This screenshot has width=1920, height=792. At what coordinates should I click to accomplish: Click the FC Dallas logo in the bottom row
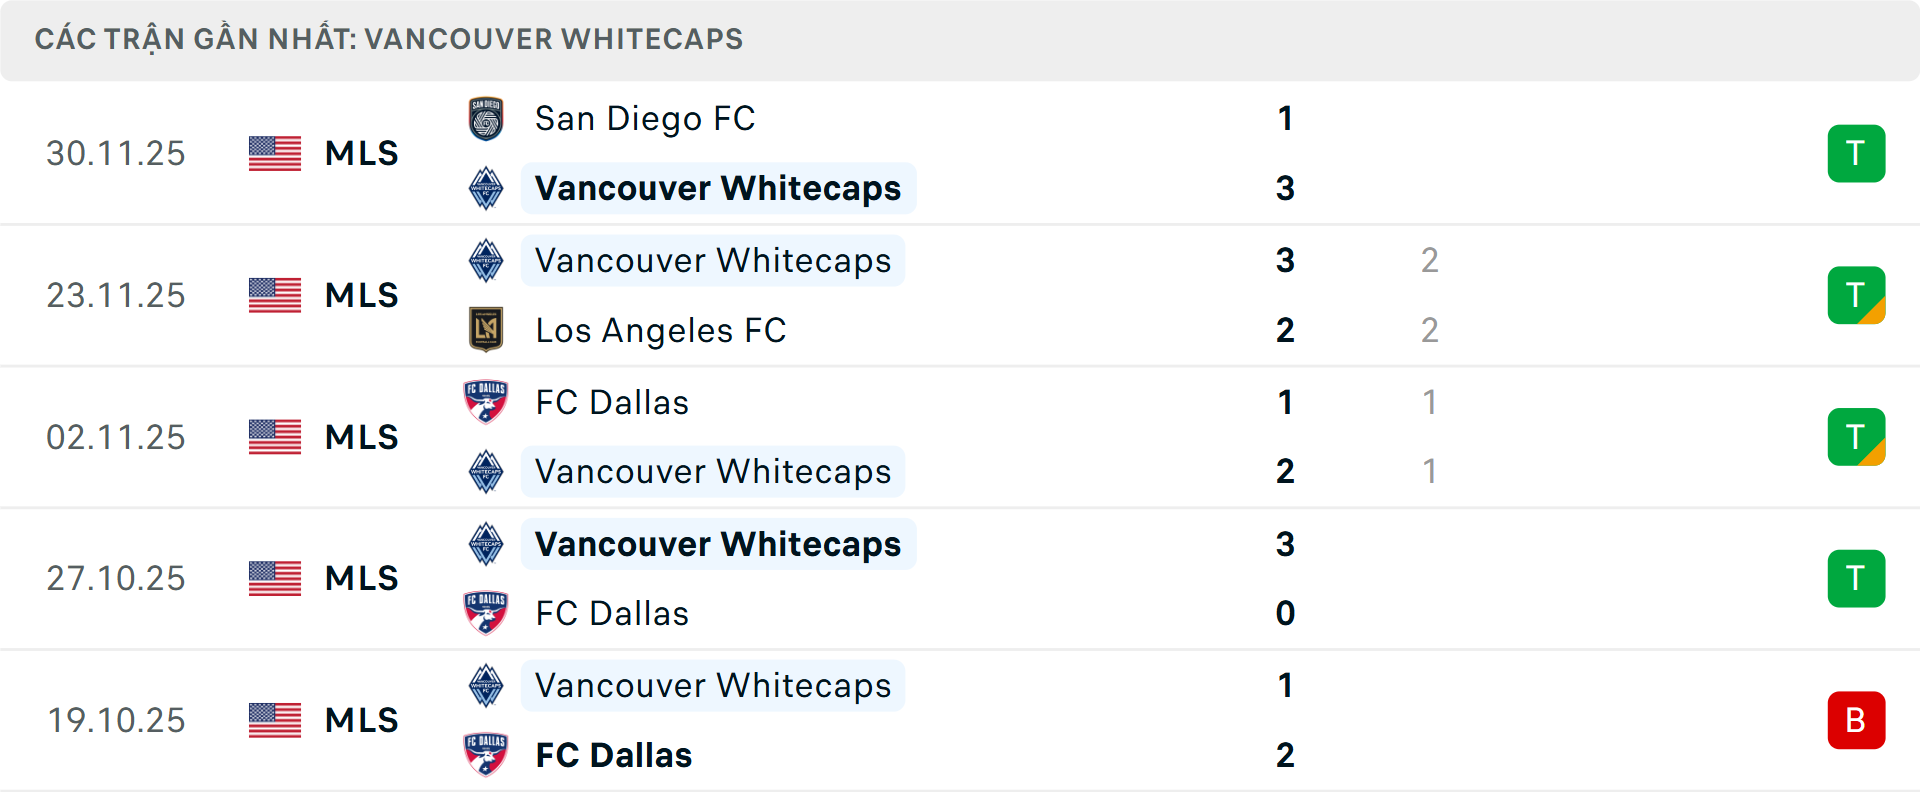coord(486,755)
